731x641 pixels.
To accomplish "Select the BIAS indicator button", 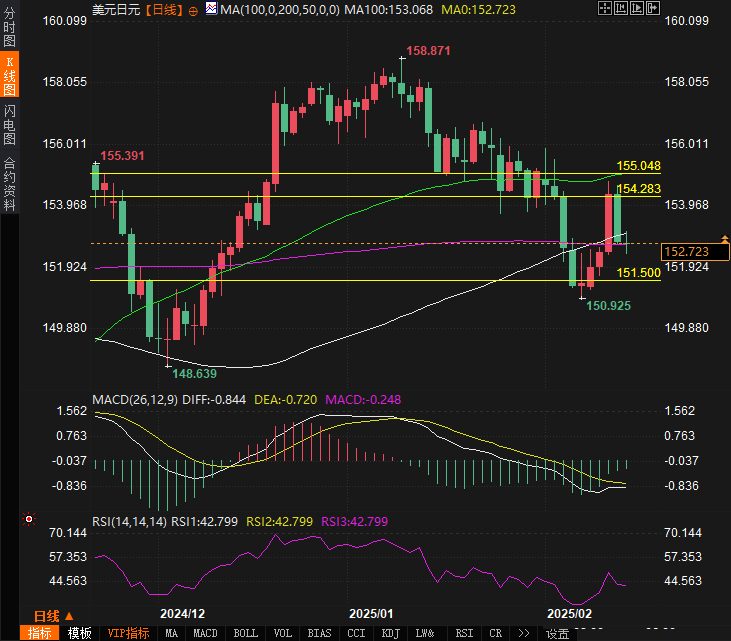I will point(319,633).
